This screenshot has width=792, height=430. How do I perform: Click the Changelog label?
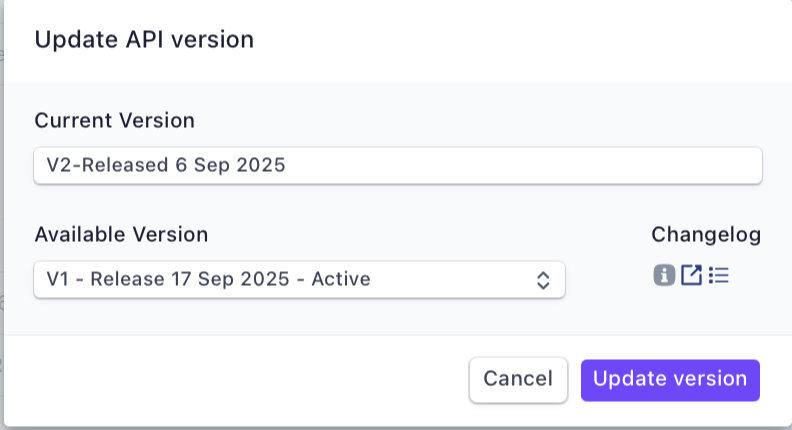pos(706,234)
